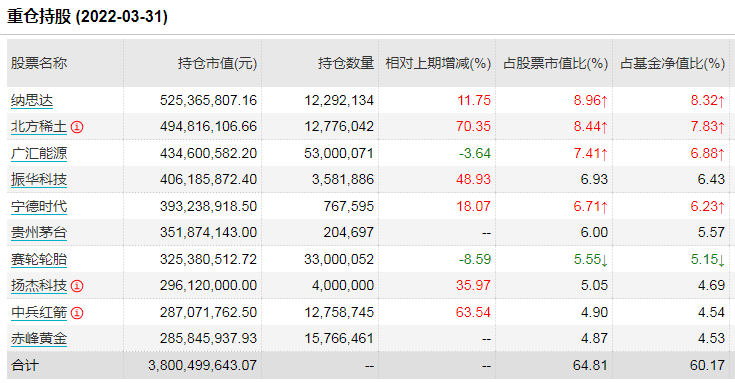This screenshot has height=383, width=735.
Task: Click the 重仓持股 (2022-03-31) heading
Action: coord(88,16)
